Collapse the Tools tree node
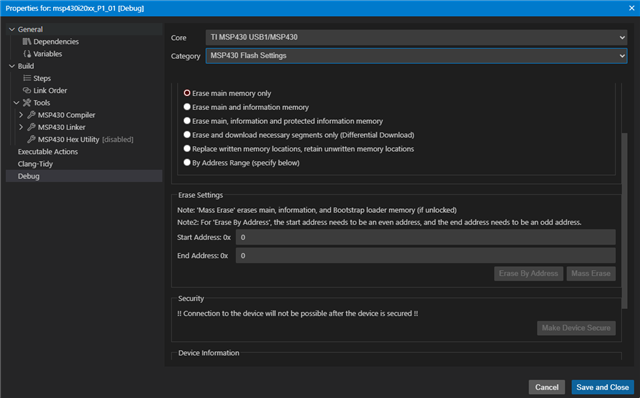The height and width of the screenshot is (398, 640). (x=16, y=103)
